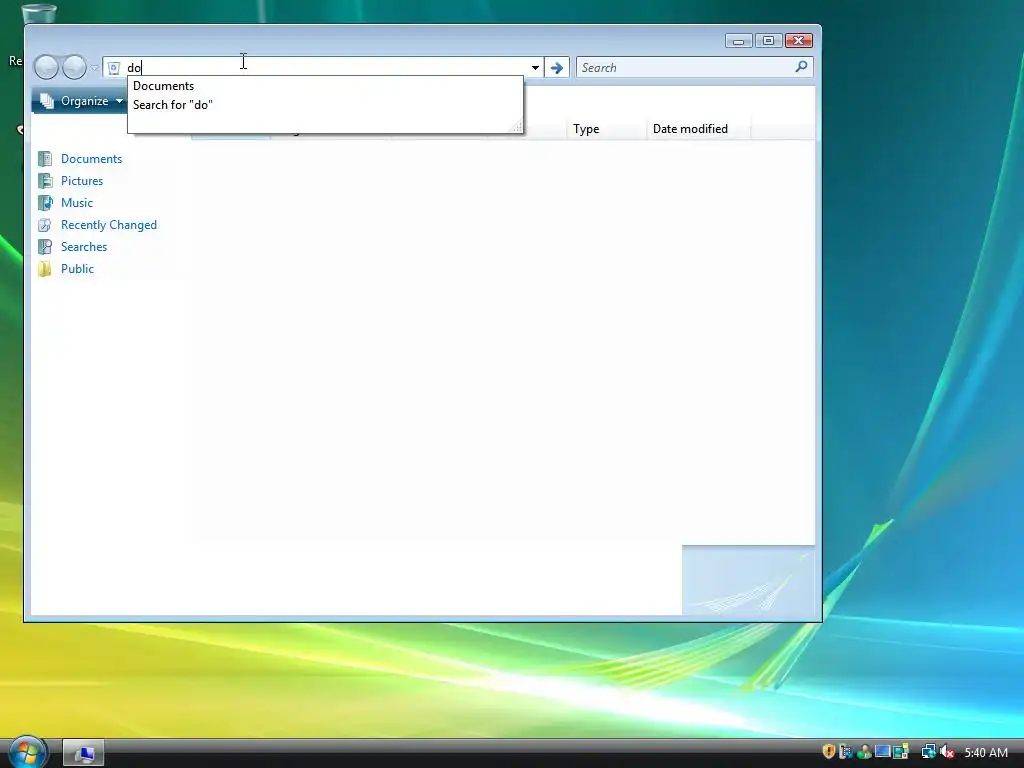Image resolution: width=1024 pixels, height=768 pixels.
Task: Click the yellow Public folder icon
Action: (x=45, y=269)
